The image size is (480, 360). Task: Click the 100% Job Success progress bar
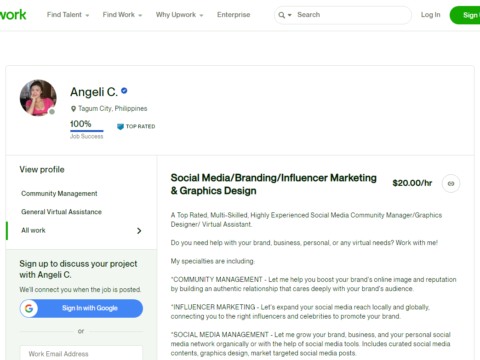click(x=87, y=131)
